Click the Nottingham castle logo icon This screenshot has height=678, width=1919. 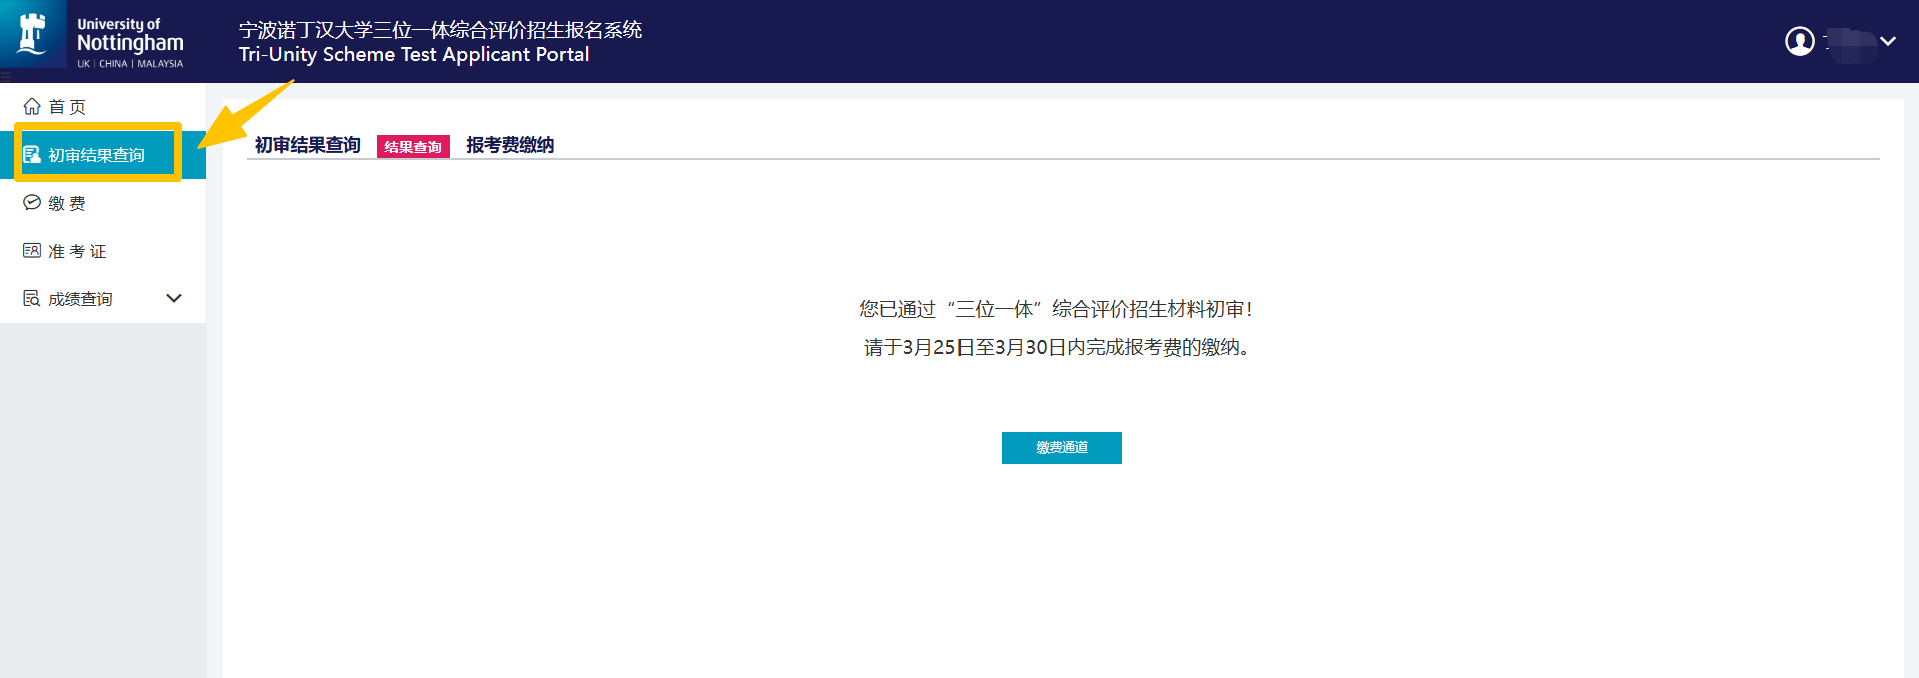click(33, 35)
